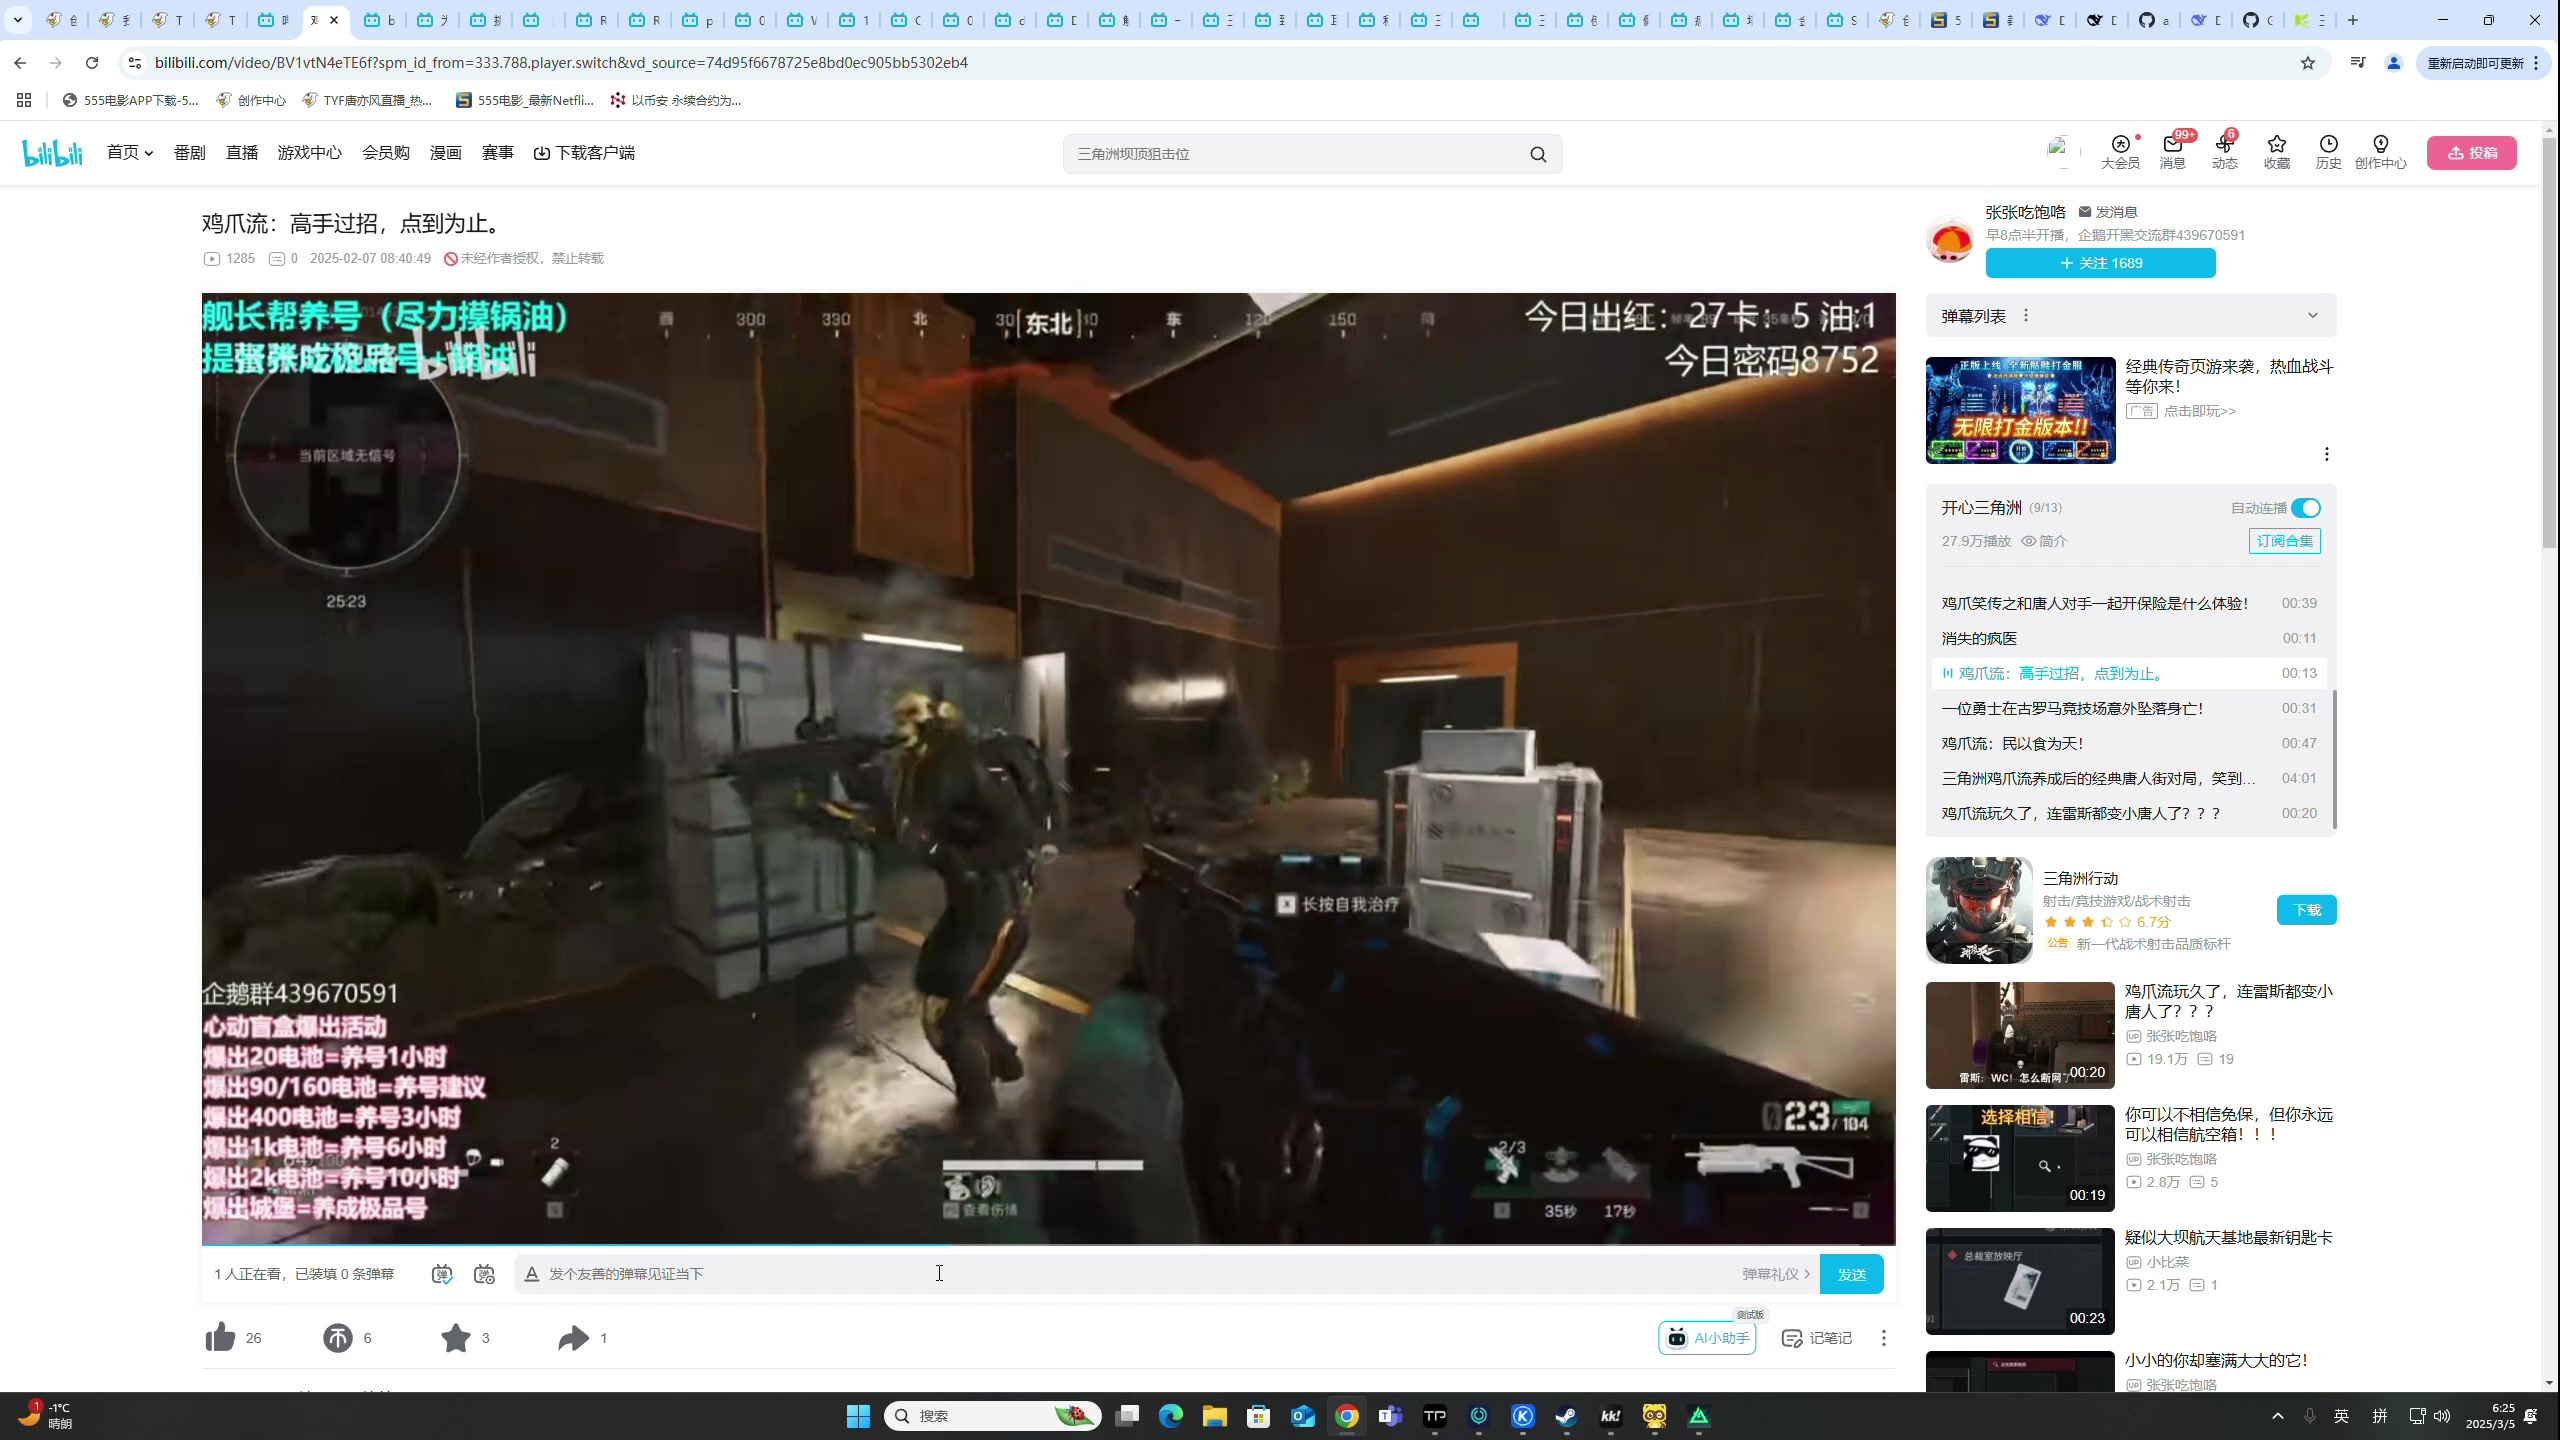
Task: Open danmaku font style icon
Action: tap(532, 1274)
